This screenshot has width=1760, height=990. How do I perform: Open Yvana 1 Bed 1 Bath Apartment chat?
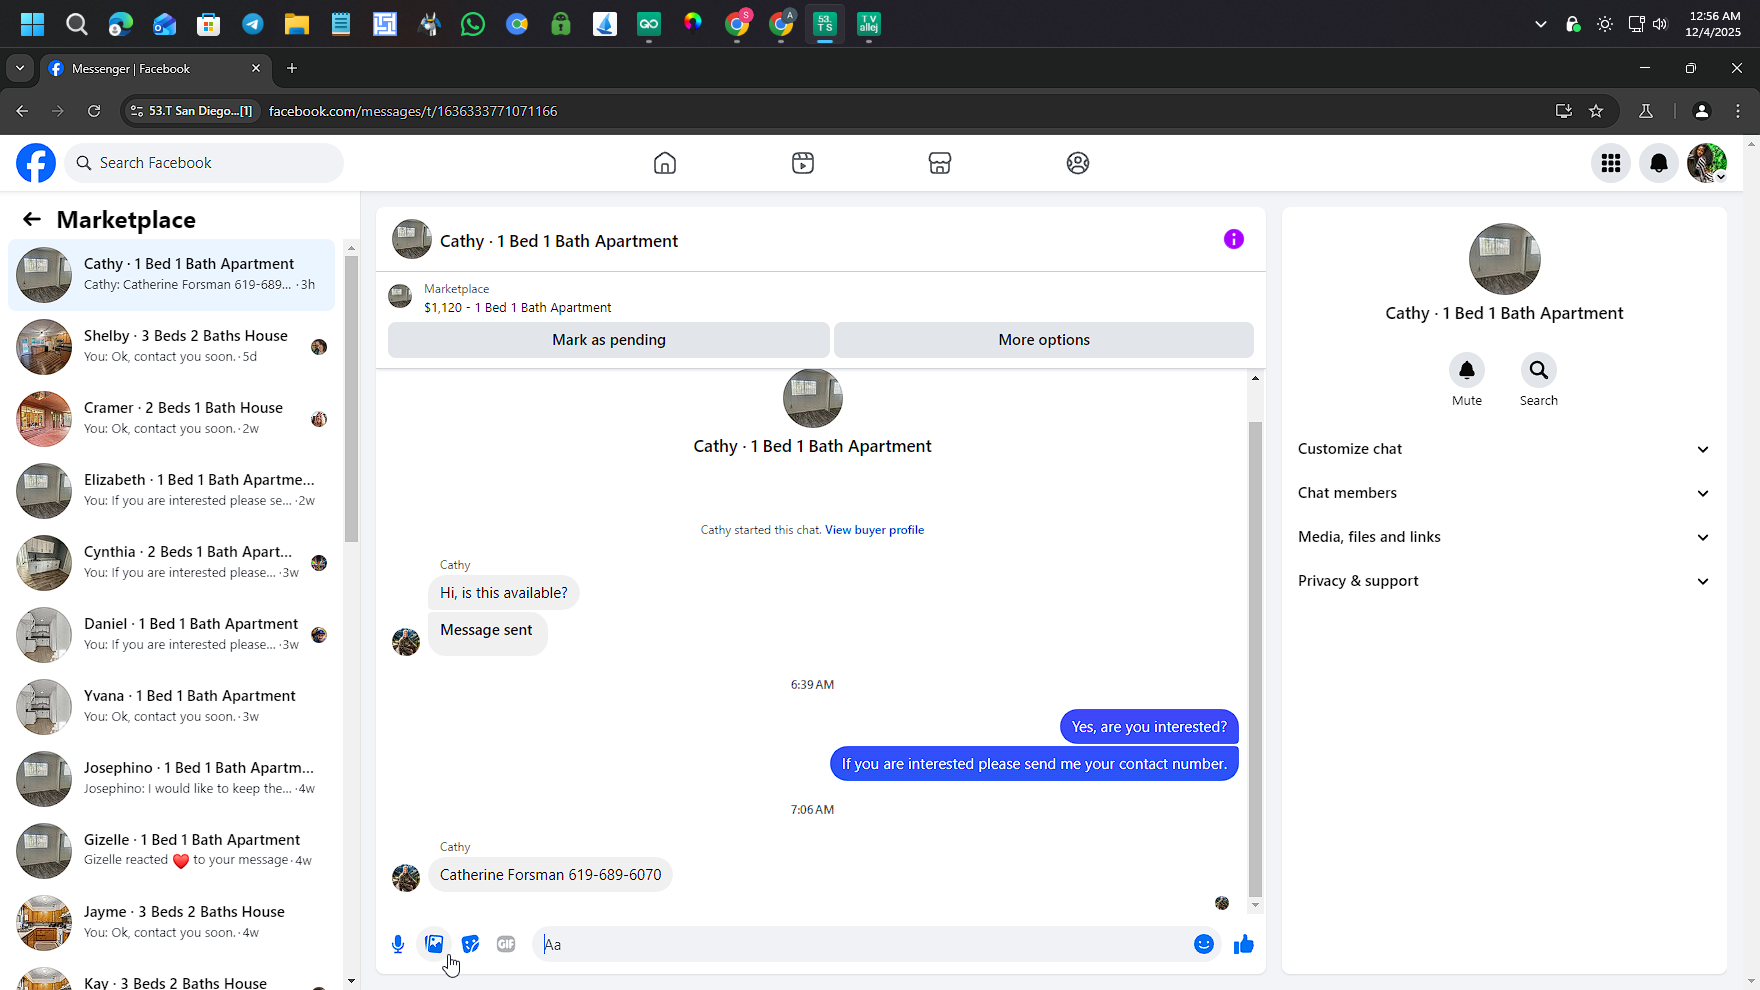[172, 707]
